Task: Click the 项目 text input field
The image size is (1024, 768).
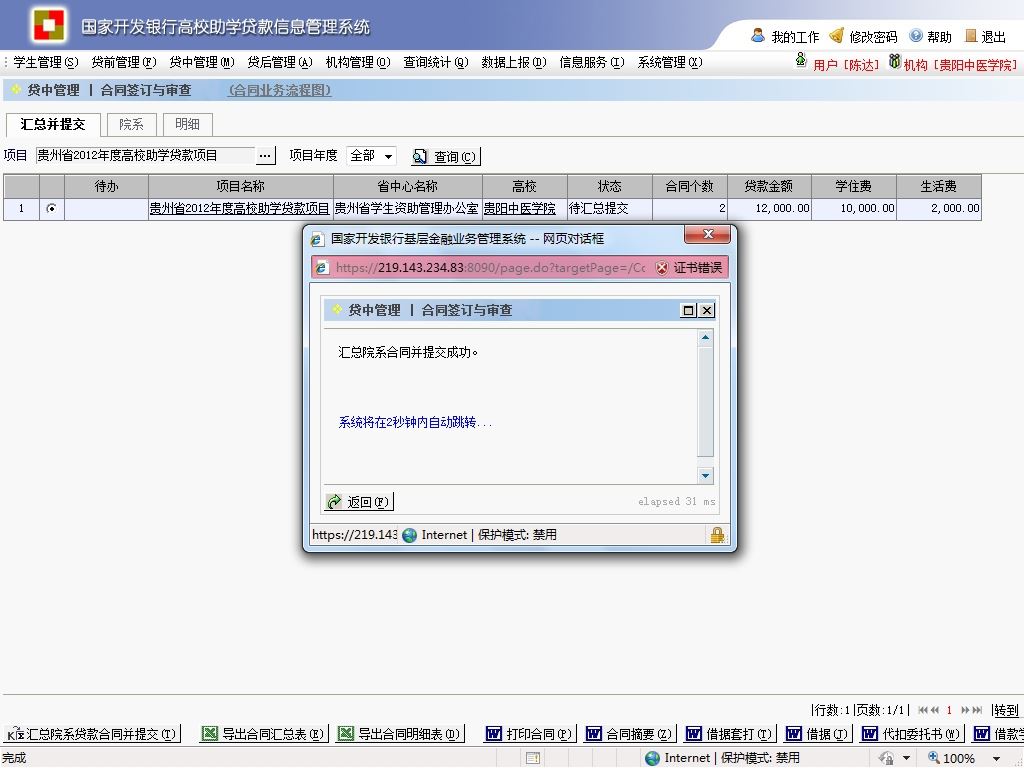Action: coord(145,155)
